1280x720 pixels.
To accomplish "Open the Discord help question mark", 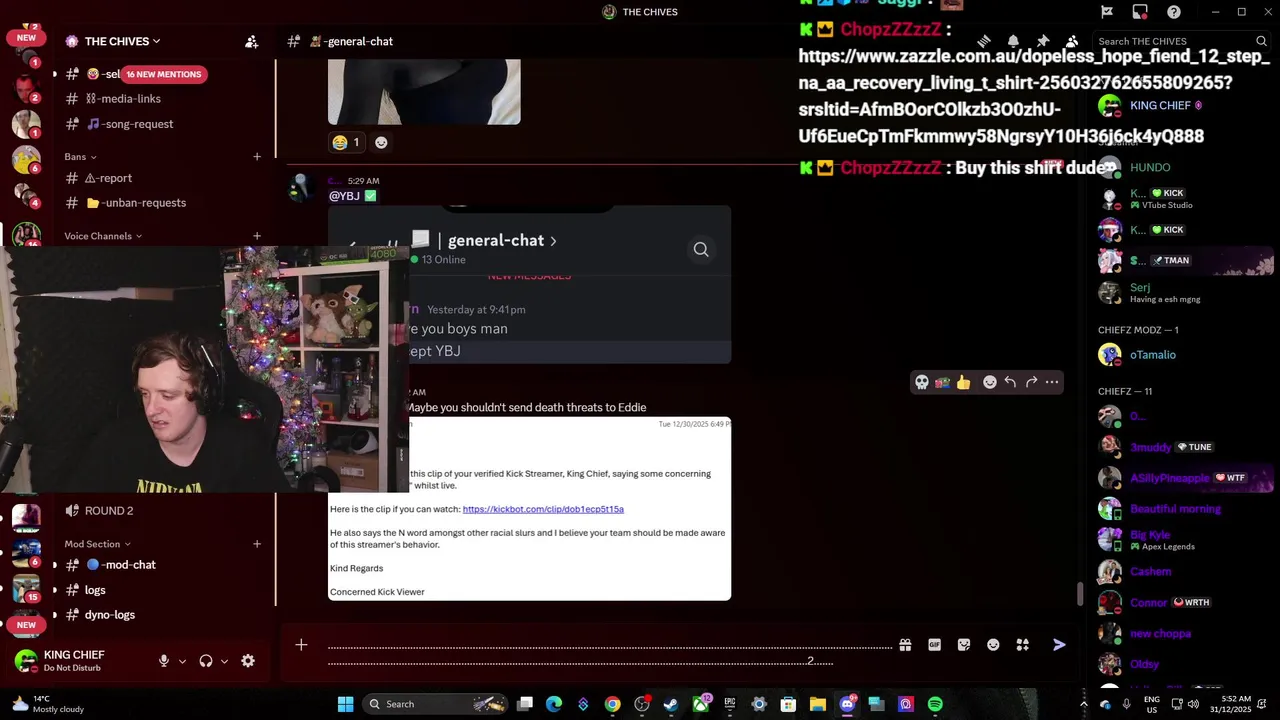I will [1174, 12].
